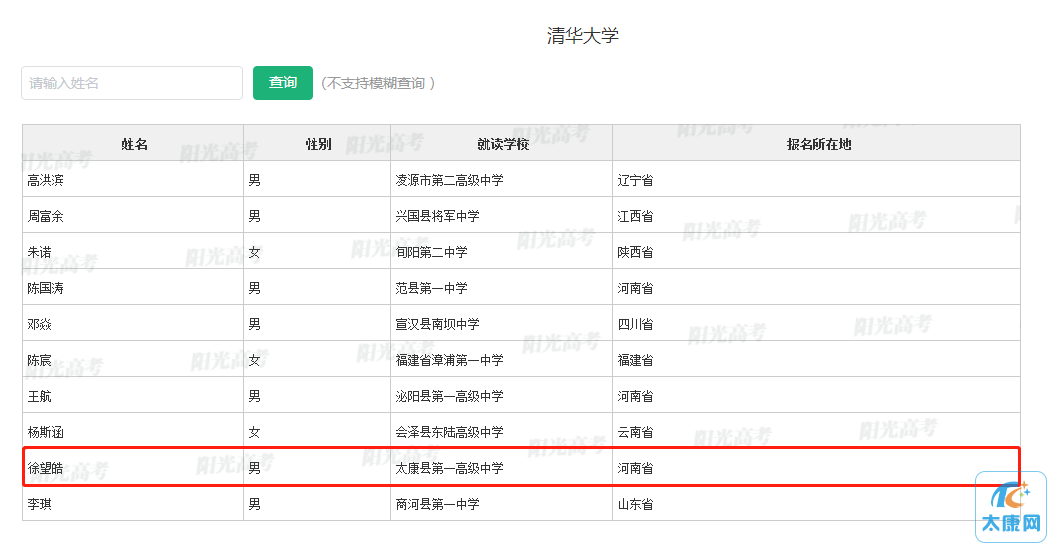1052x548 pixels.
Task: Select the name 周富余
Action: (x=46, y=216)
